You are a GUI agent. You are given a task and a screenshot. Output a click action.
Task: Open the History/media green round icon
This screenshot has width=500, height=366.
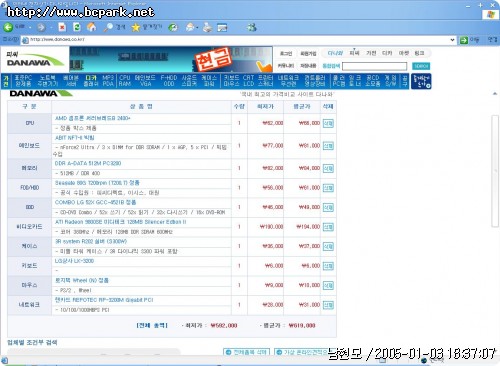click(173, 27)
